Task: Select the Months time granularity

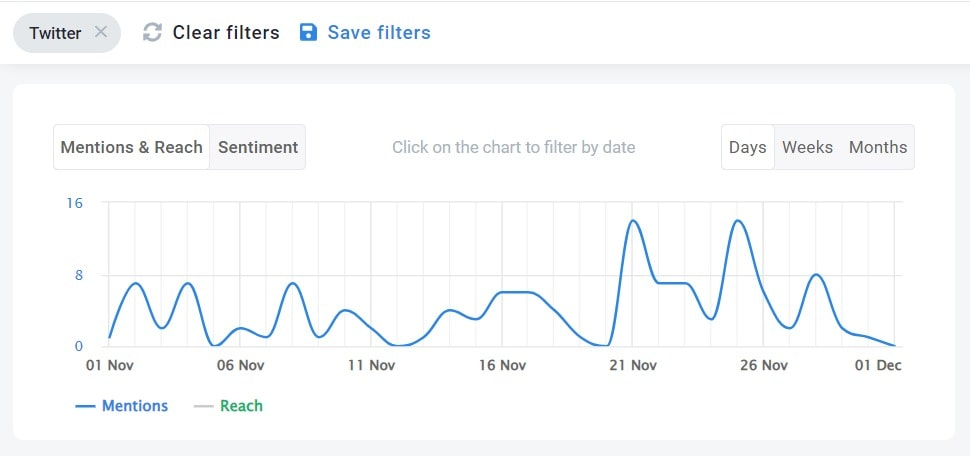Action: pos(878,147)
